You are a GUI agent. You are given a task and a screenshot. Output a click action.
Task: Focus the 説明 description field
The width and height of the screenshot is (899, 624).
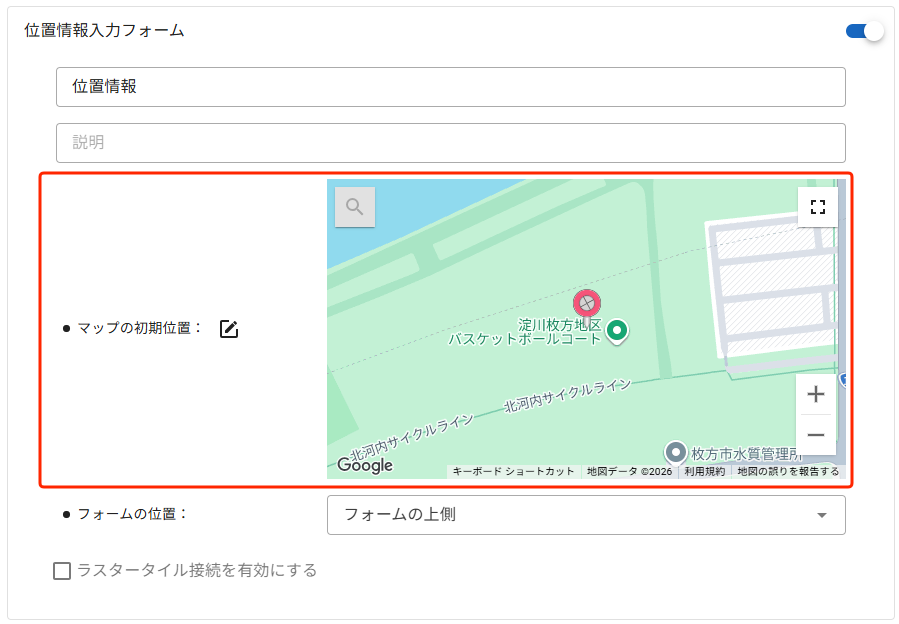[x=451, y=143]
